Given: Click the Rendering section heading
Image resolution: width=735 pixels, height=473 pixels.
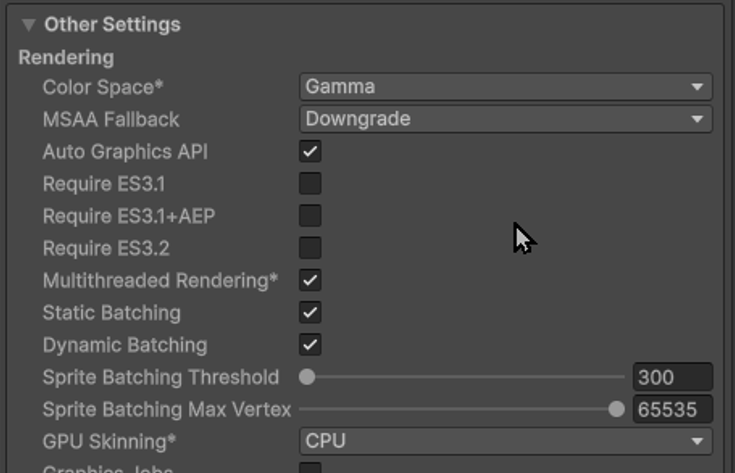Looking at the screenshot, I should click(x=66, y=57).
